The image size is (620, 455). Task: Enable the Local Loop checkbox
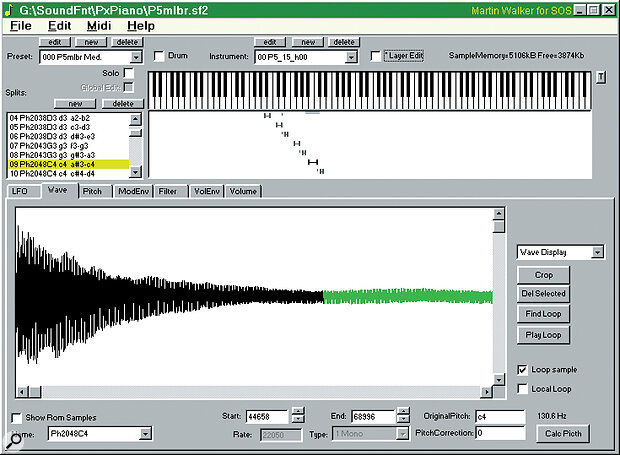(x=524, y=387)
